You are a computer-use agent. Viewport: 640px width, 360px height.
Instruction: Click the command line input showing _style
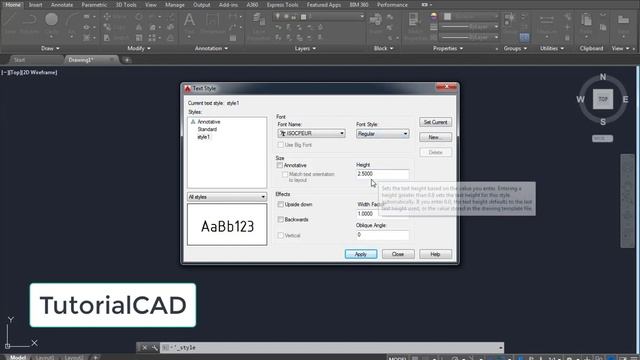[x=331, y=348]
